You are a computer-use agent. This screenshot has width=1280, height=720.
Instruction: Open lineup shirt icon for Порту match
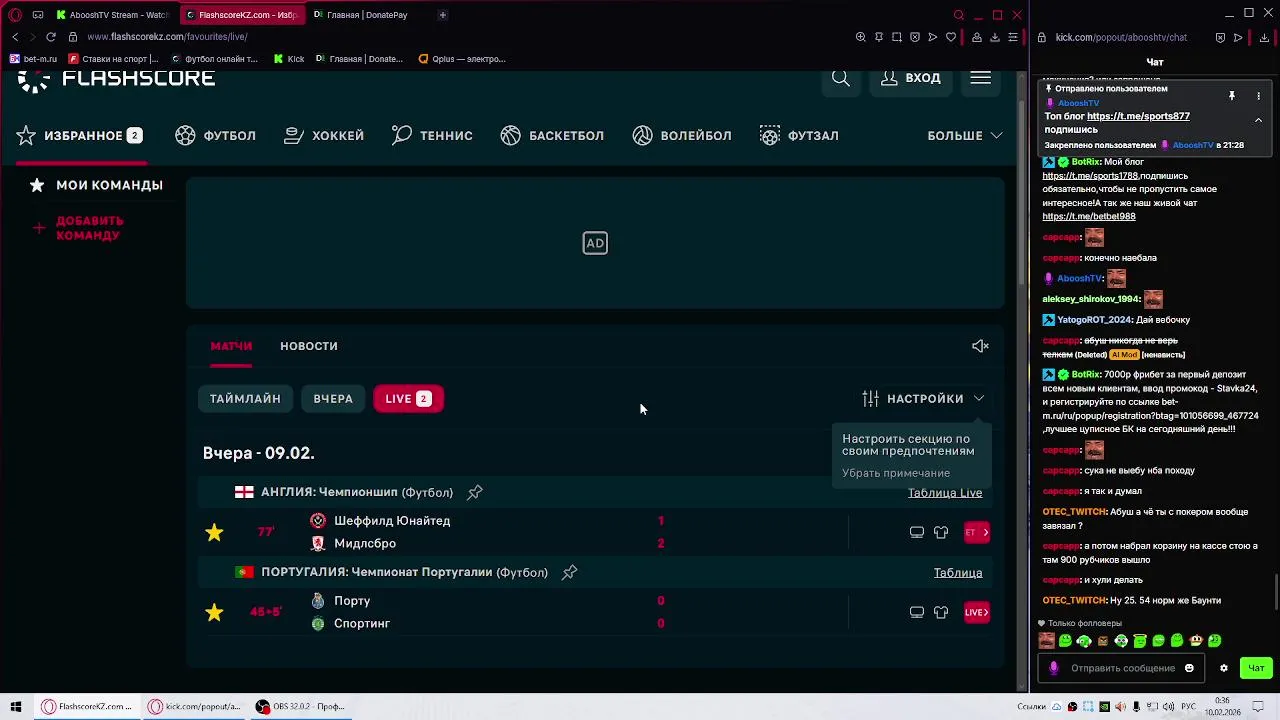(941, 612)
